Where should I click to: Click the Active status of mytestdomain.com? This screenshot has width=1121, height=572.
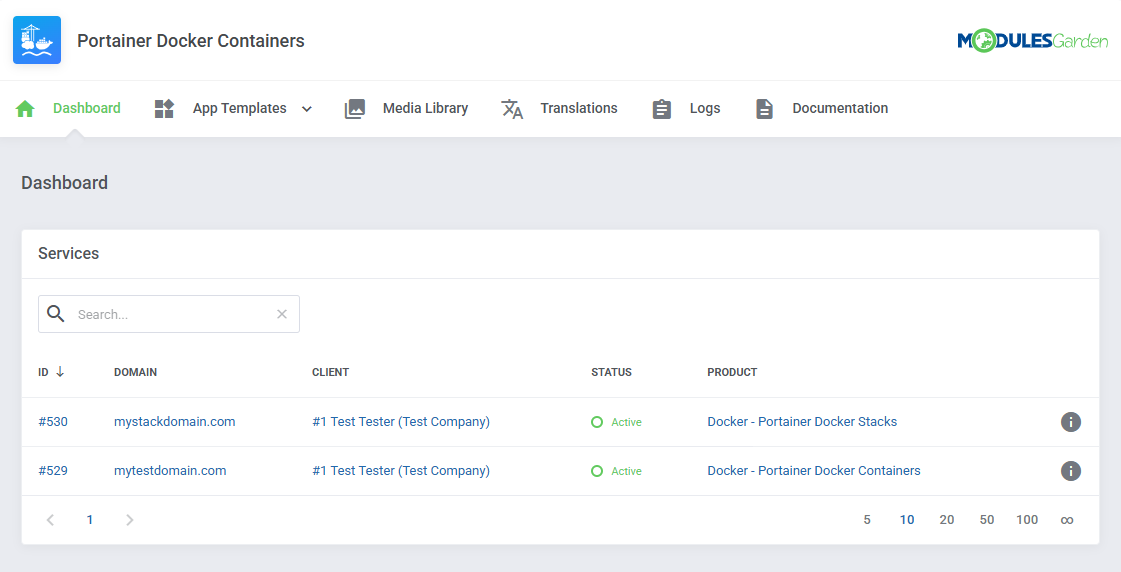coord(616,471)
